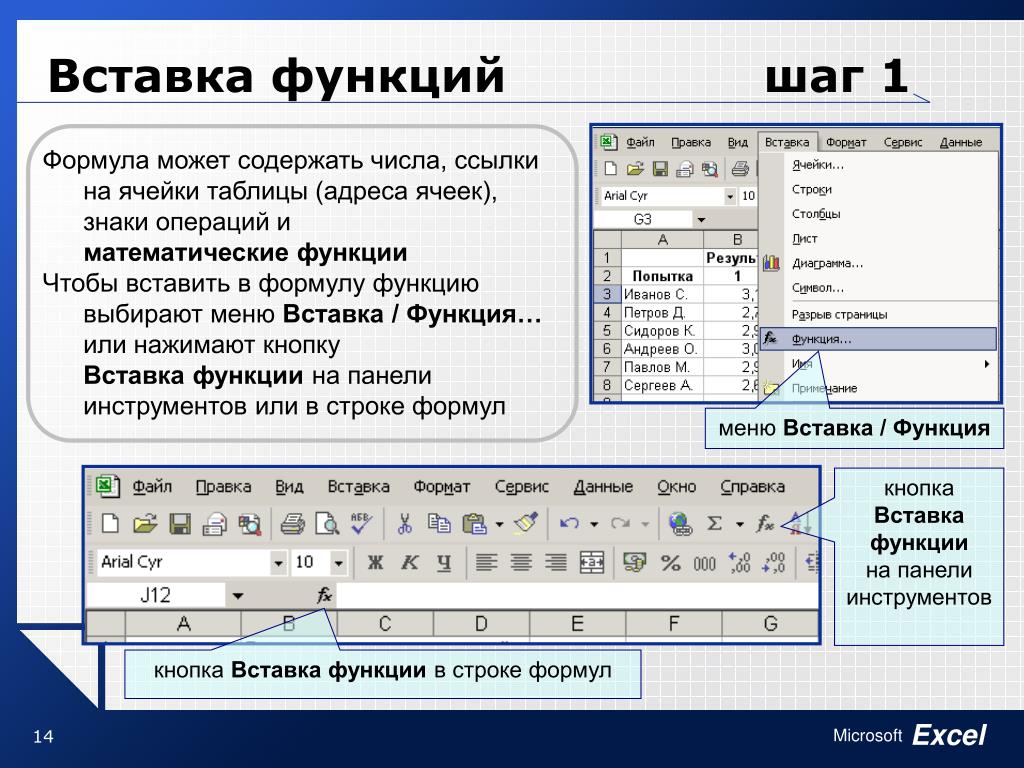Toggle Underline (Ч) formatting
This screenshot has height=768, width=1024.
(444, 563)
